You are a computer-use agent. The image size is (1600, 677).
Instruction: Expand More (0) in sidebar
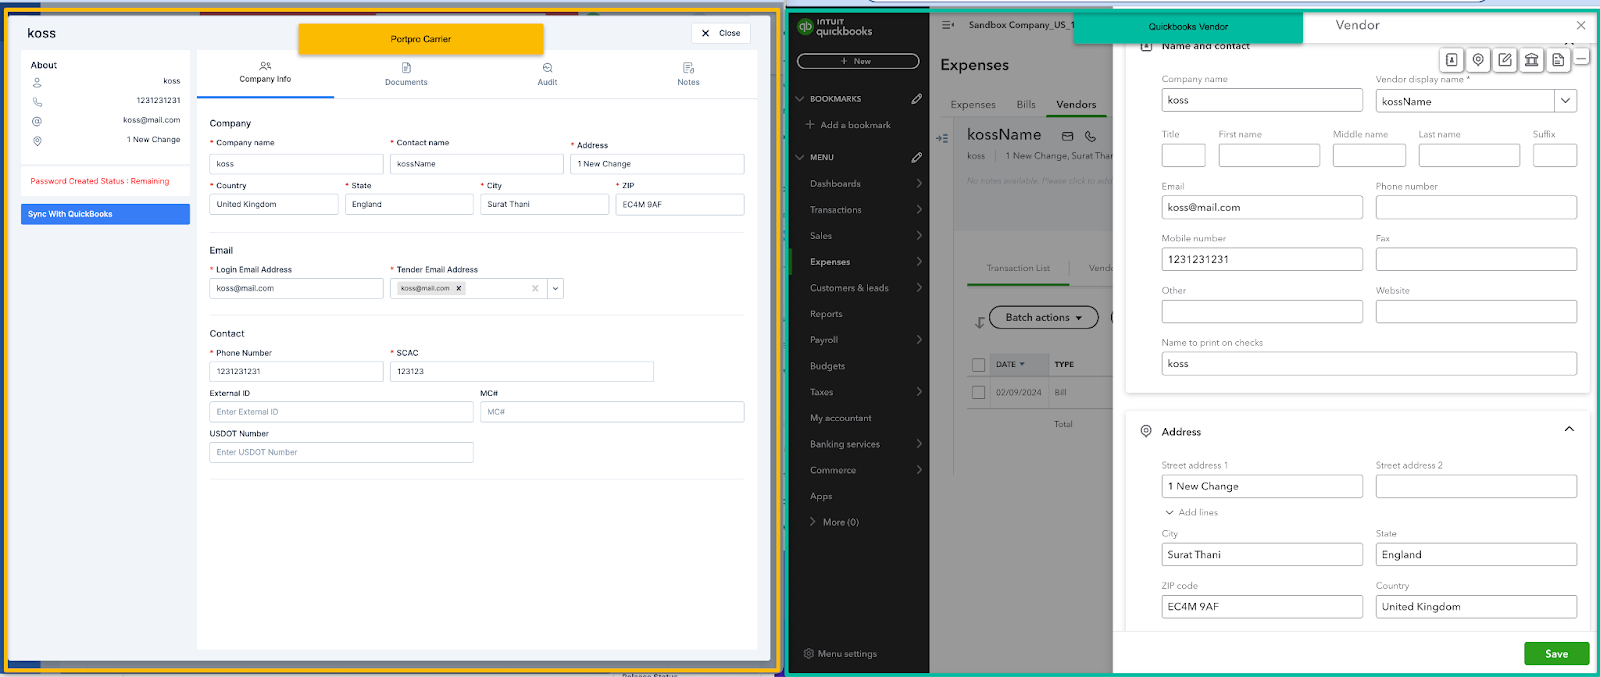[x=833, y=522]
